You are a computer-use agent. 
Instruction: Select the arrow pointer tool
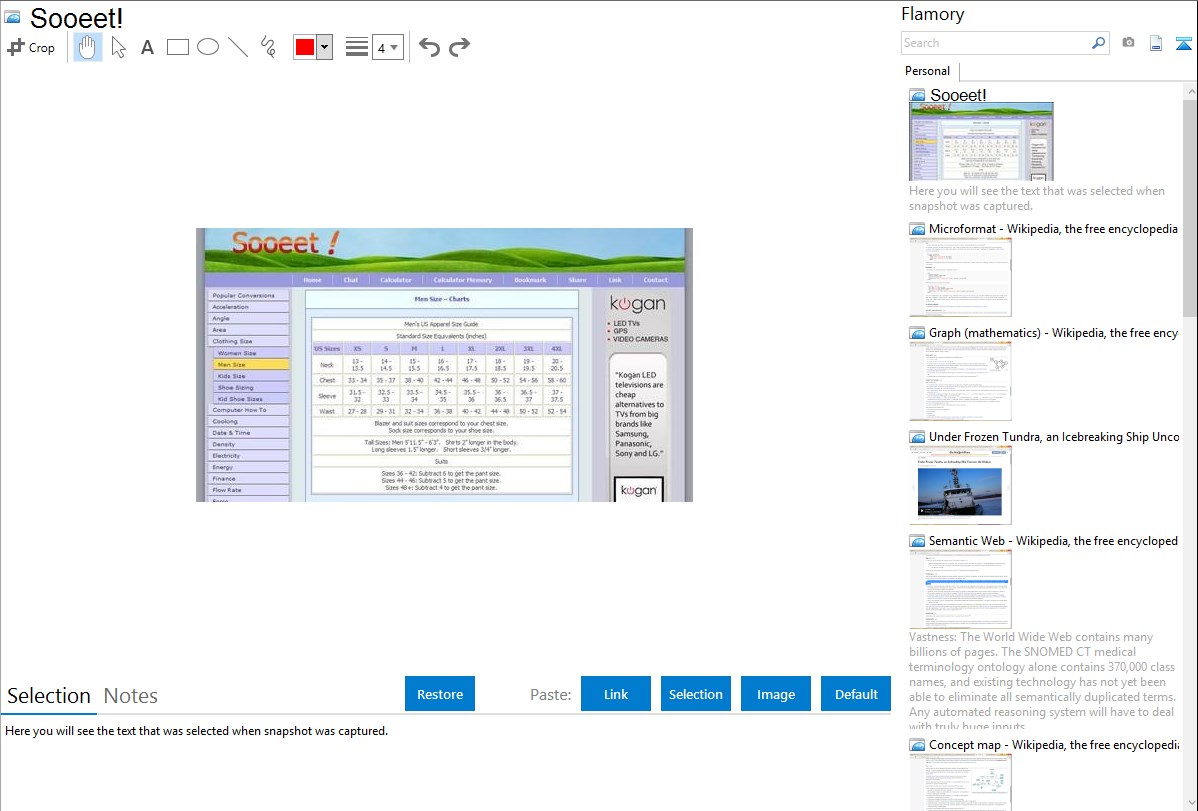tap(118, 47)
